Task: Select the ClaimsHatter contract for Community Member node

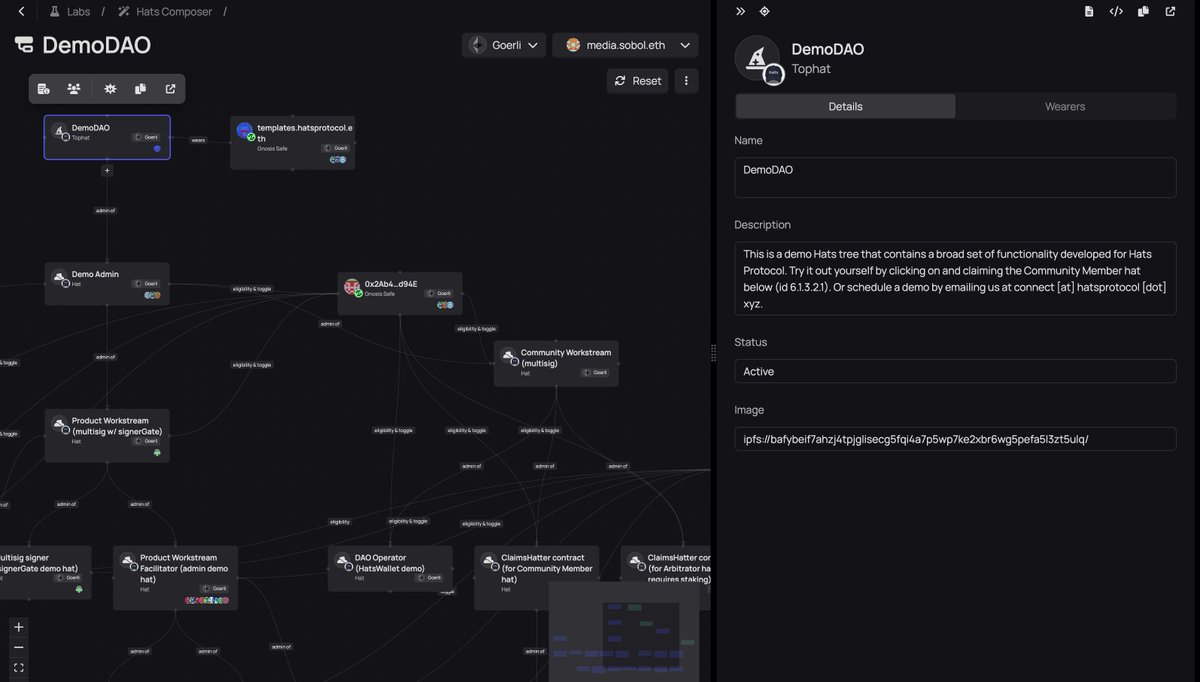Action: pyautogui.click(x=537, y=577)
